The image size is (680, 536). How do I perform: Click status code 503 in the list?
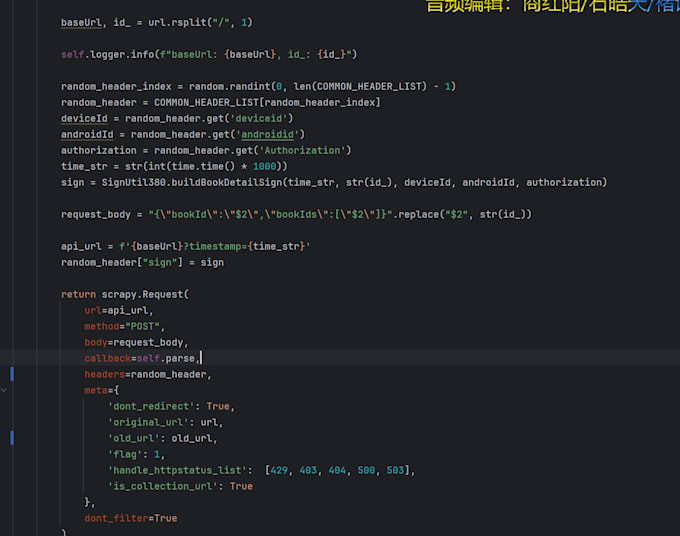pos(395,471)
